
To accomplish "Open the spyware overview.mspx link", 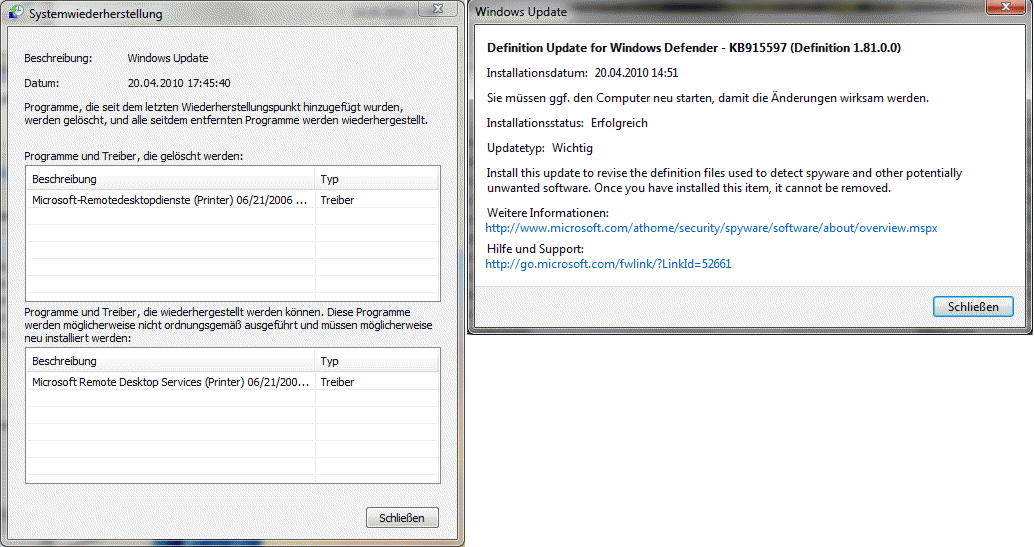I will click(711, 228).
